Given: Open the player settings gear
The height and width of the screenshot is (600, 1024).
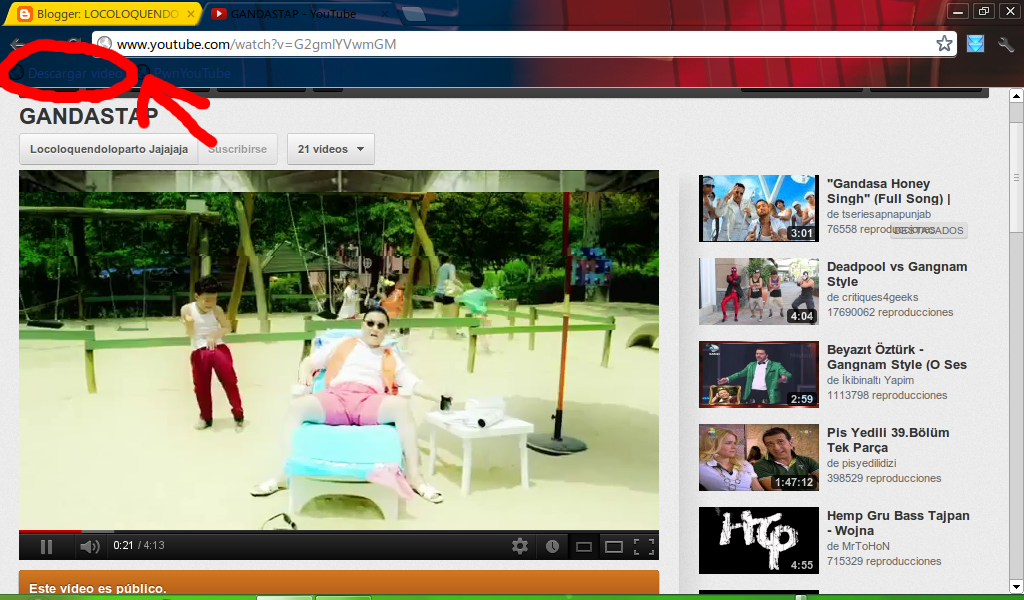Looking at the screenshot, I should (520, 546).
